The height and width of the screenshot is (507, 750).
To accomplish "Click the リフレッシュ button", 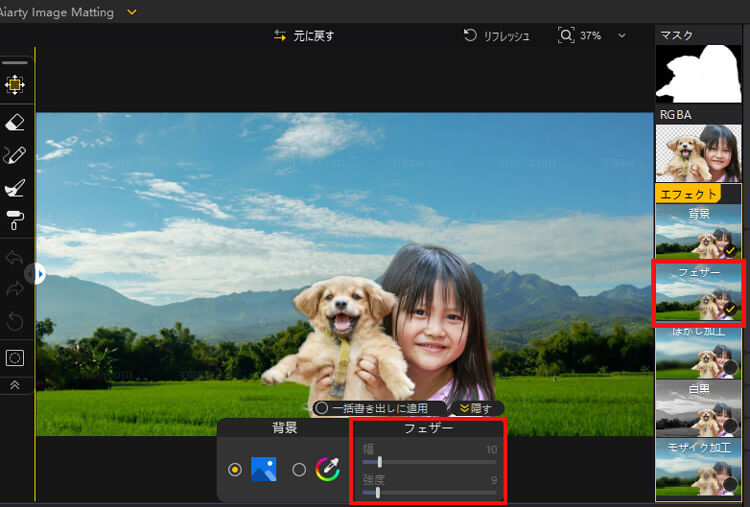I will point(497,35).
